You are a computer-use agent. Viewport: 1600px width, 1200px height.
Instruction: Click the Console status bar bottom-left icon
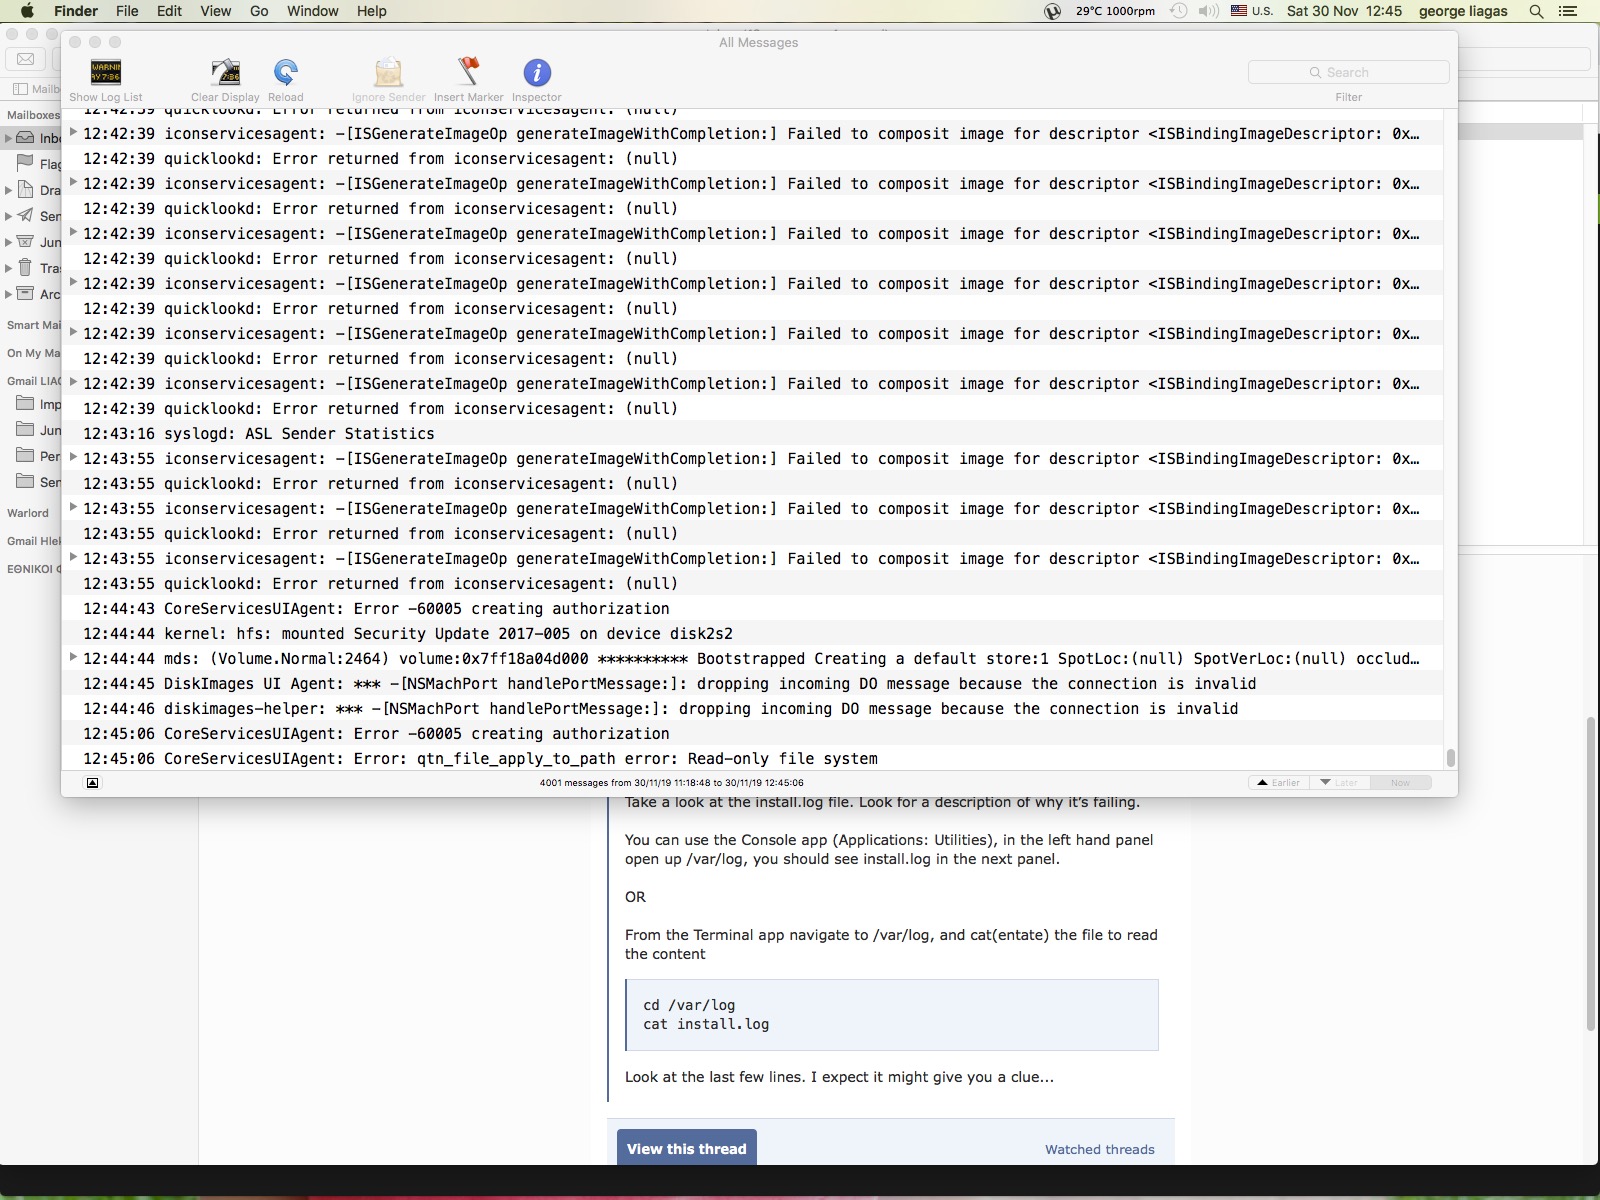pyautogui.click(x=92, y=783)
